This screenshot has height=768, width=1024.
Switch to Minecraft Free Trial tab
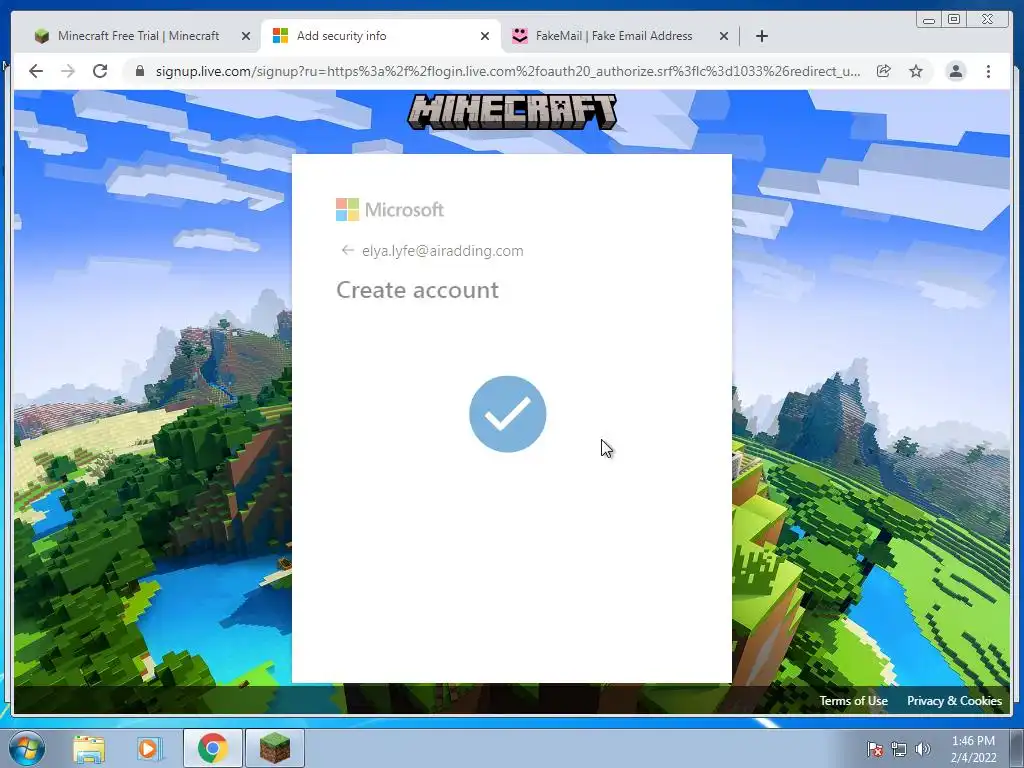138,36
